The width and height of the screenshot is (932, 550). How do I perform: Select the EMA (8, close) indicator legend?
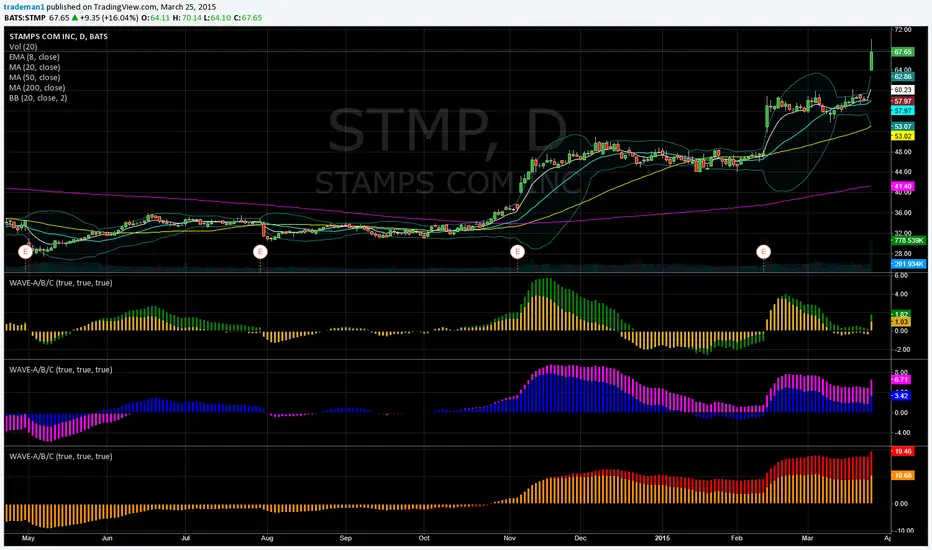point(34,56)
